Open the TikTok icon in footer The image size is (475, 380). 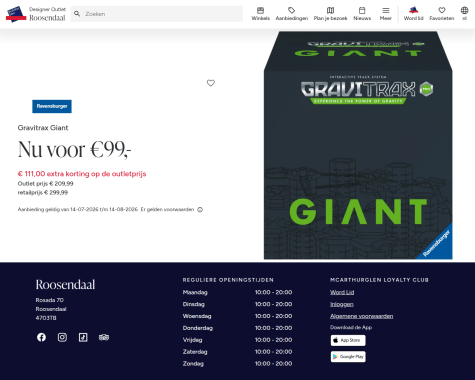pyautogui.click(x=83, y=337)
